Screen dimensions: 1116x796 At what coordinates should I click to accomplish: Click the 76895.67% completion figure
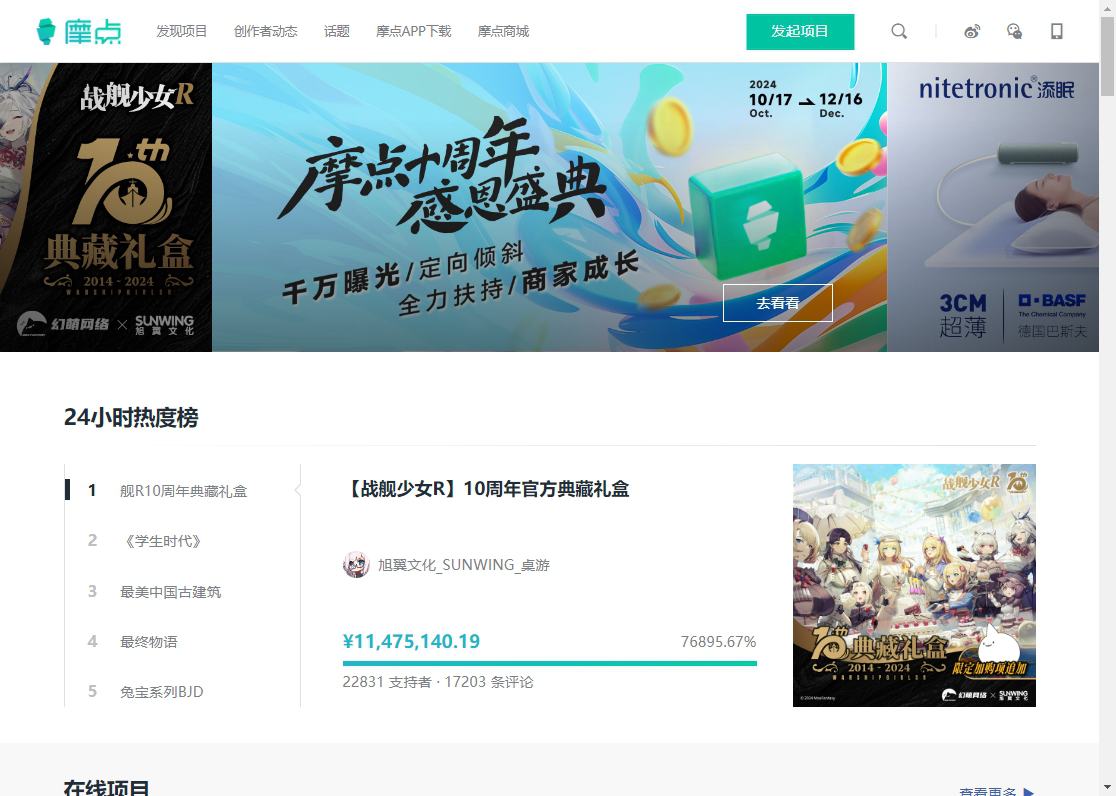pos(718,641)
